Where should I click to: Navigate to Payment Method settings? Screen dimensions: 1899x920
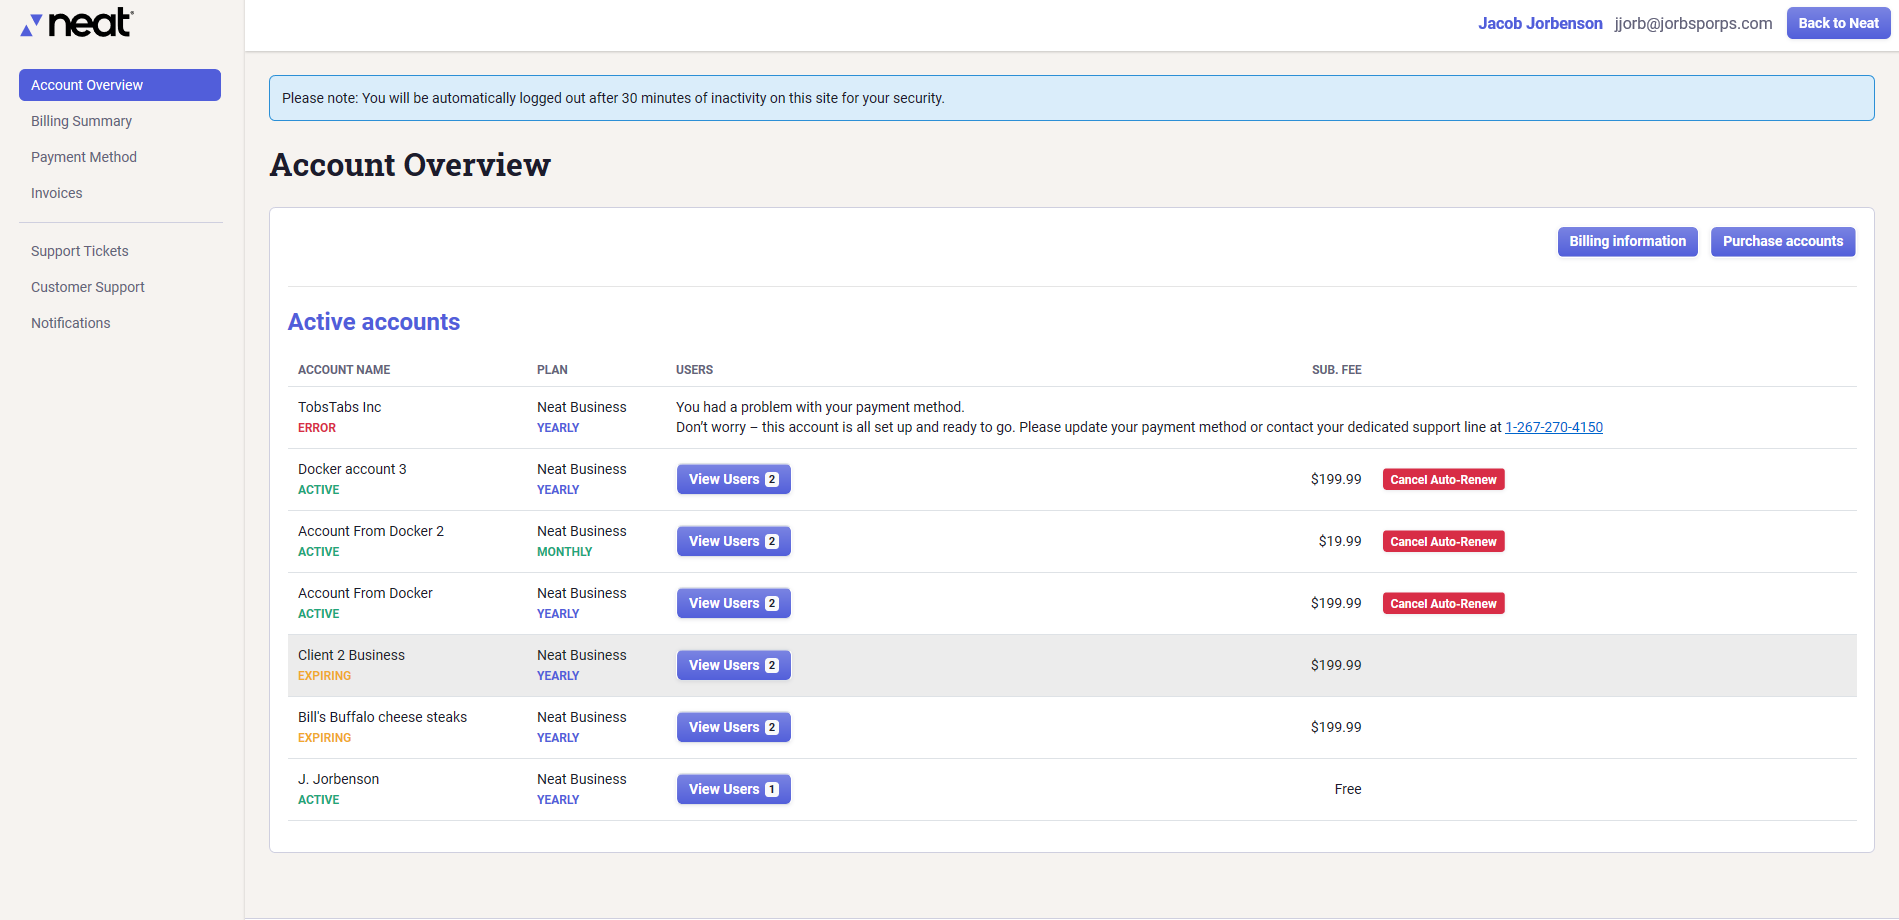pos(84,157)
